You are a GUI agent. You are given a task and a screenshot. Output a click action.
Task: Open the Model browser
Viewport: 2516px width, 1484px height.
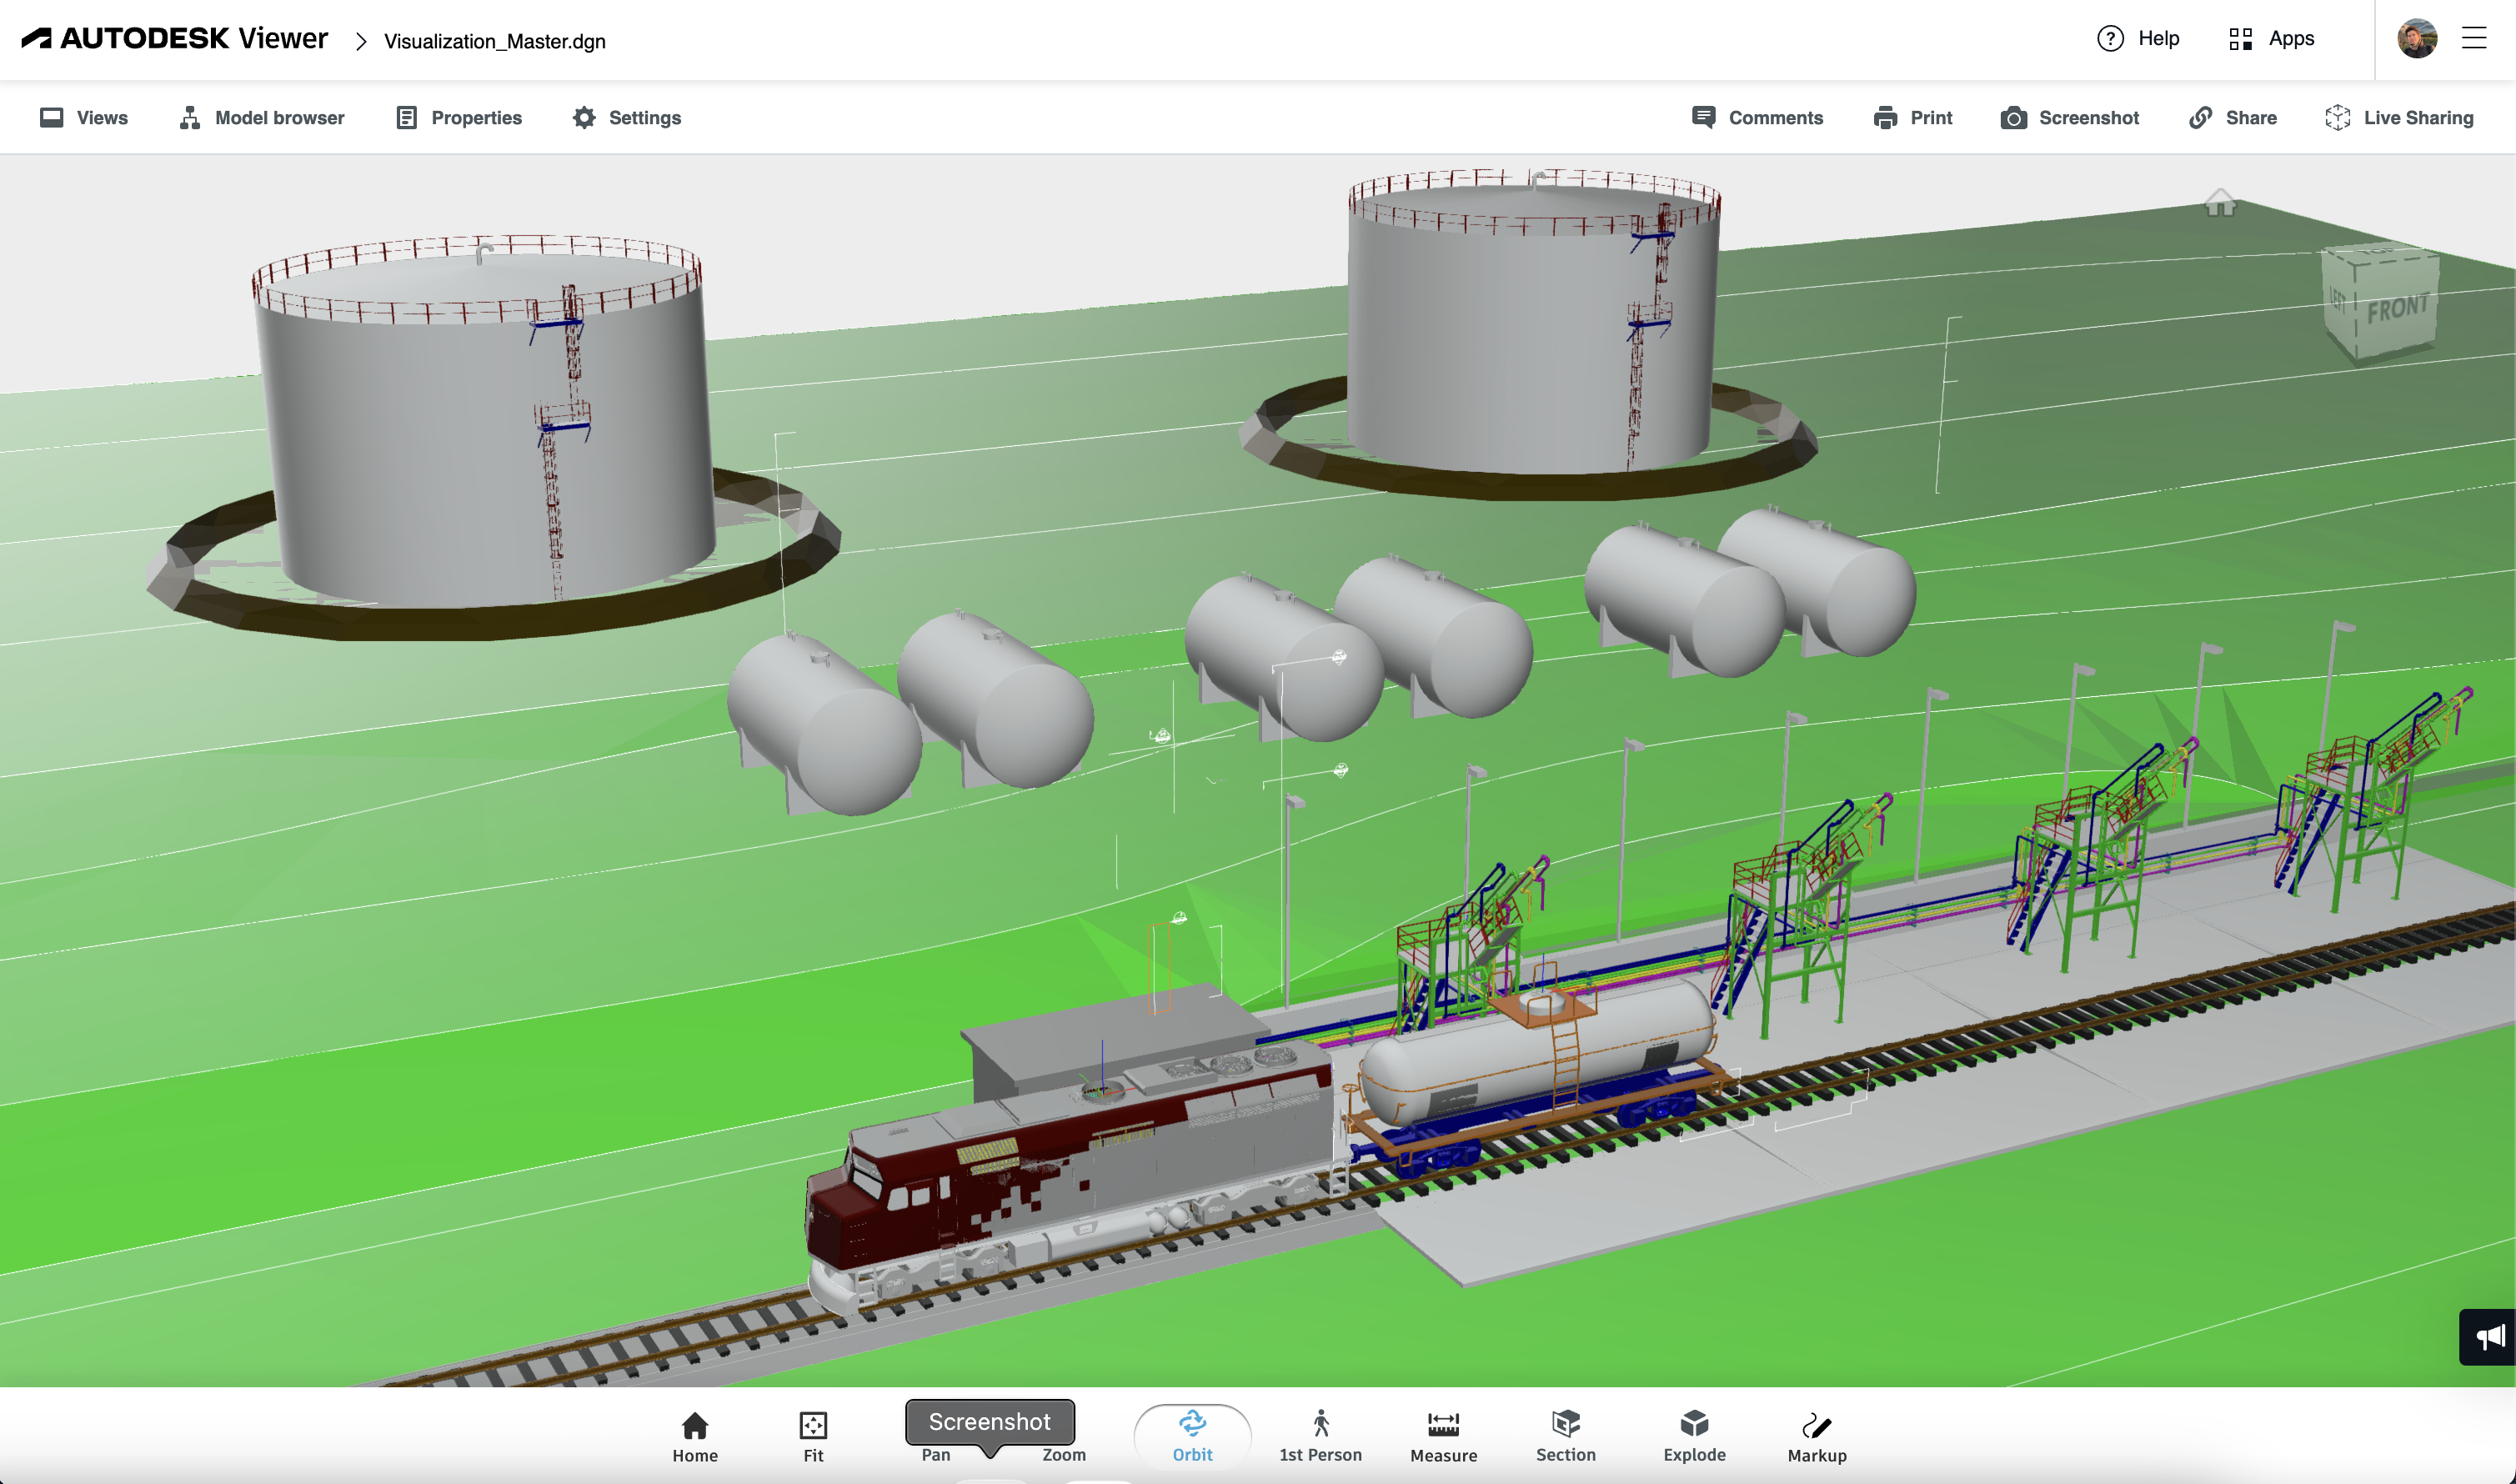262,118
